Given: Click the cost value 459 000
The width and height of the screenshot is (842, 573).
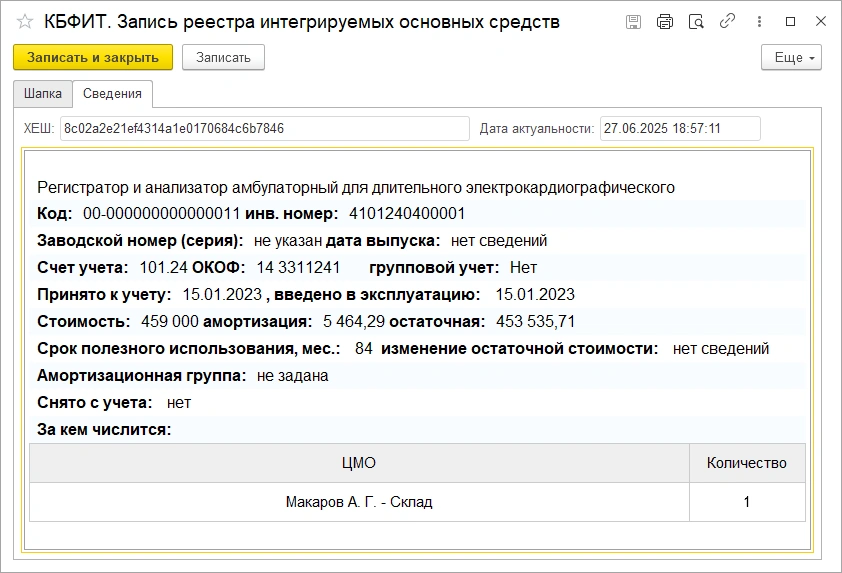Looking at the screenshot, I should point(170,322).
